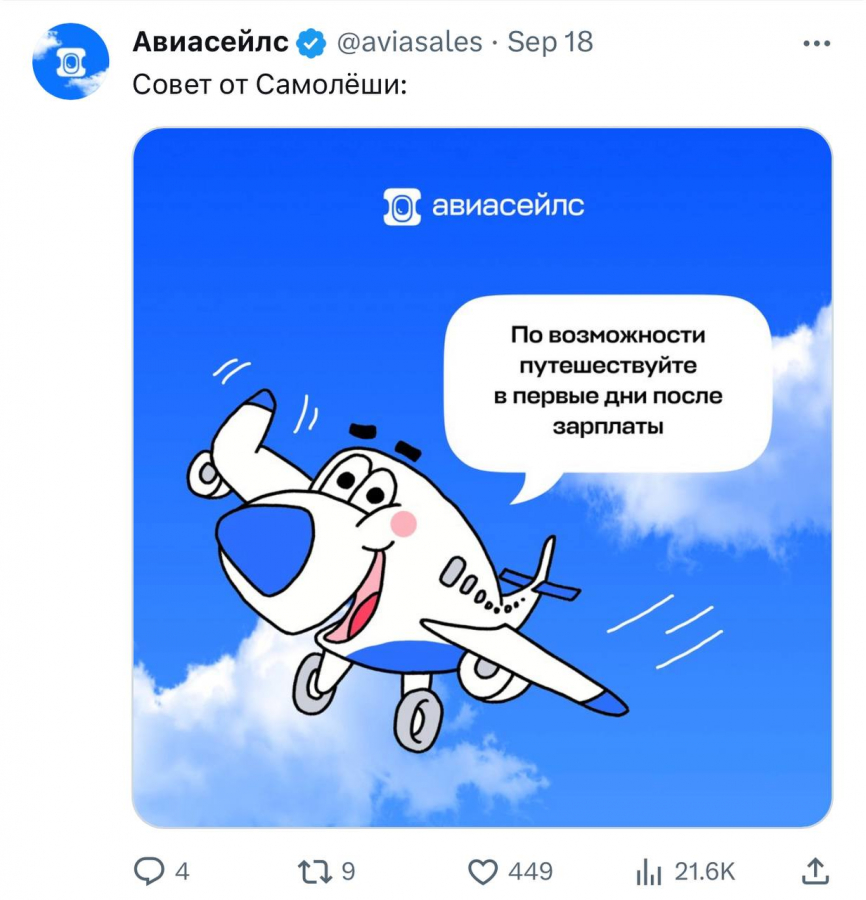866x900 pixels.
Task: Click the 21.6K views count
Action: pos(704,871)
